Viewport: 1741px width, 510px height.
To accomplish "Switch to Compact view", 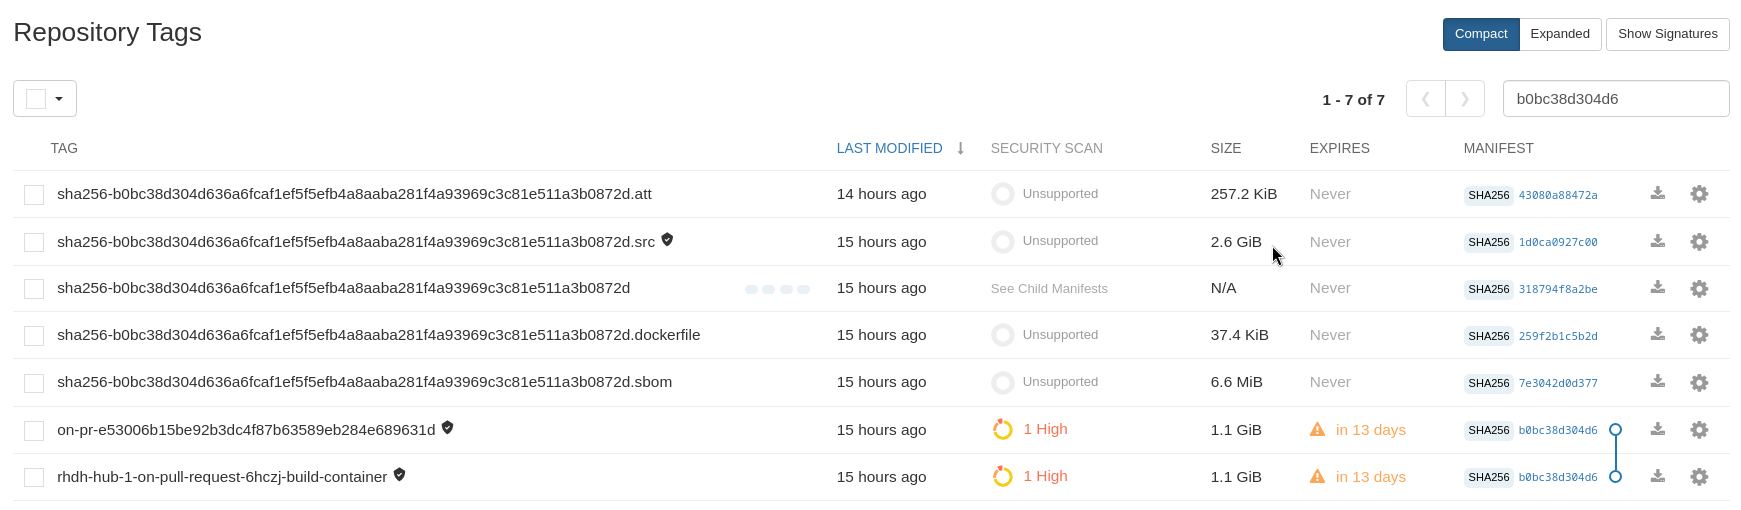I will click(1480, 34).
